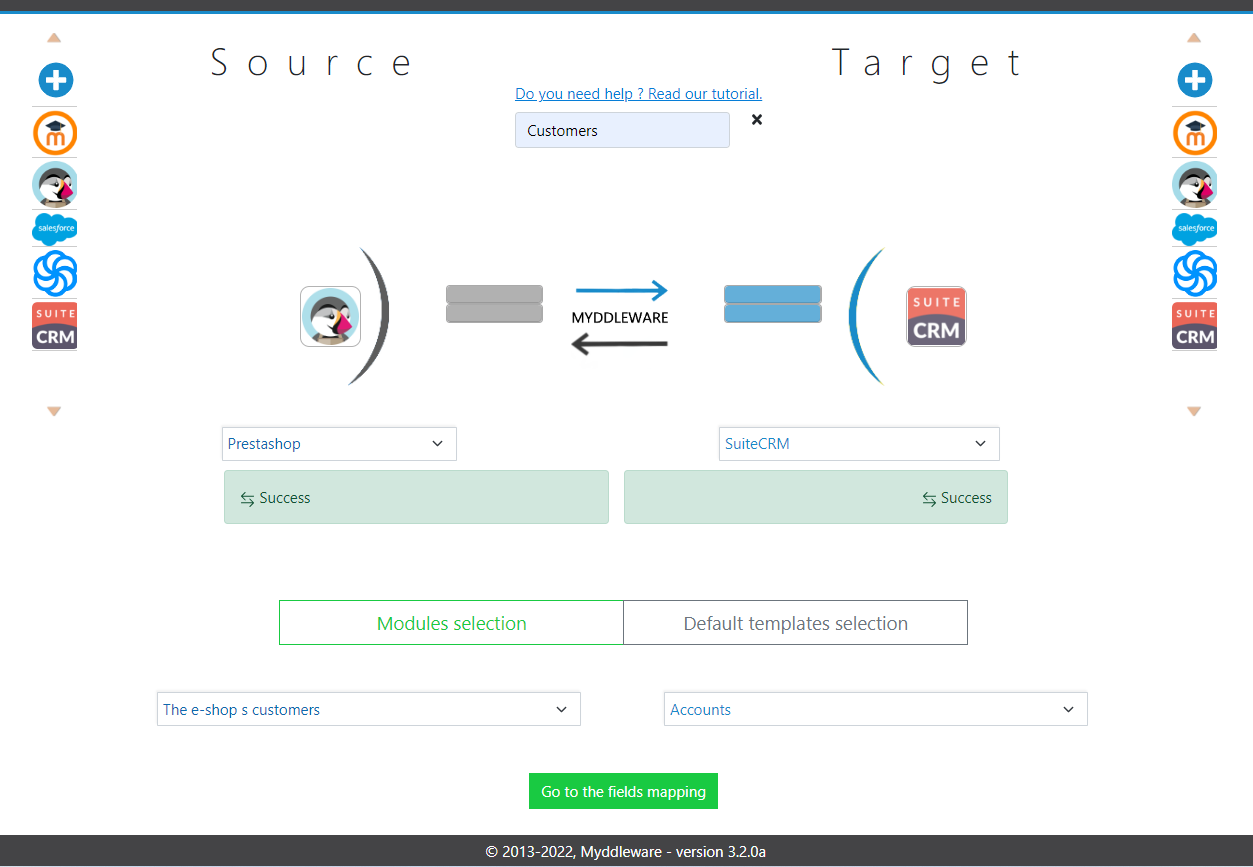Open the source application dropdown showing Prestashop
Image resolution: width=1253 pixels, height=867 pixels.
(338, 443)
